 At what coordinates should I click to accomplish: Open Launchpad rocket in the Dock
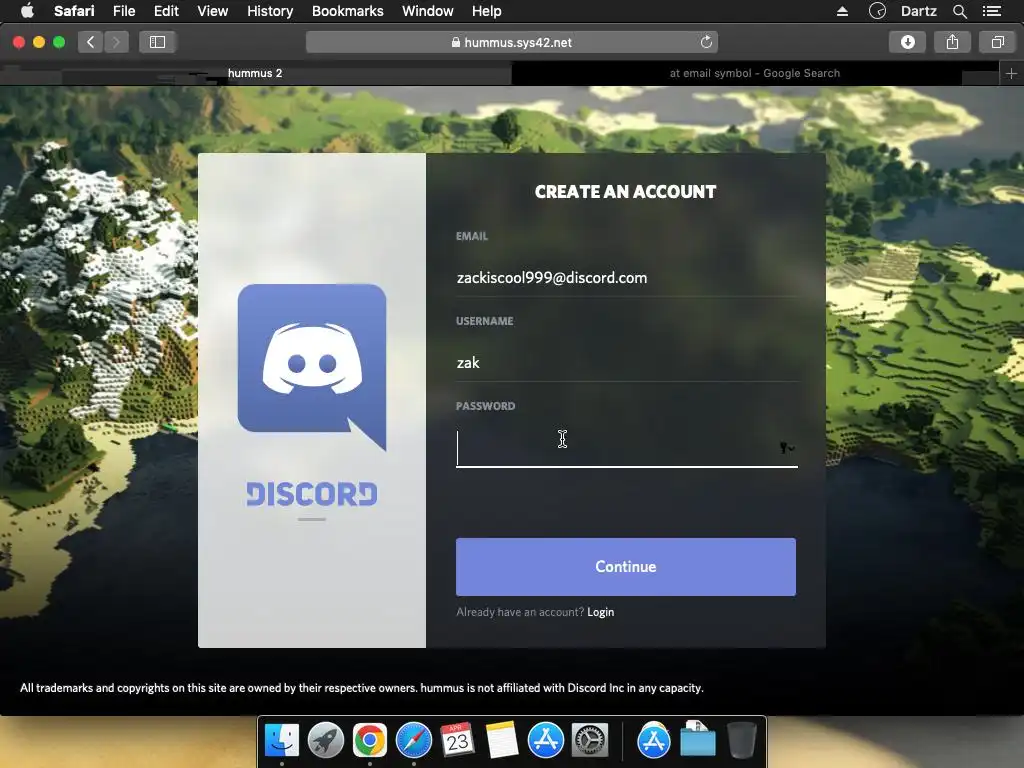326,741
